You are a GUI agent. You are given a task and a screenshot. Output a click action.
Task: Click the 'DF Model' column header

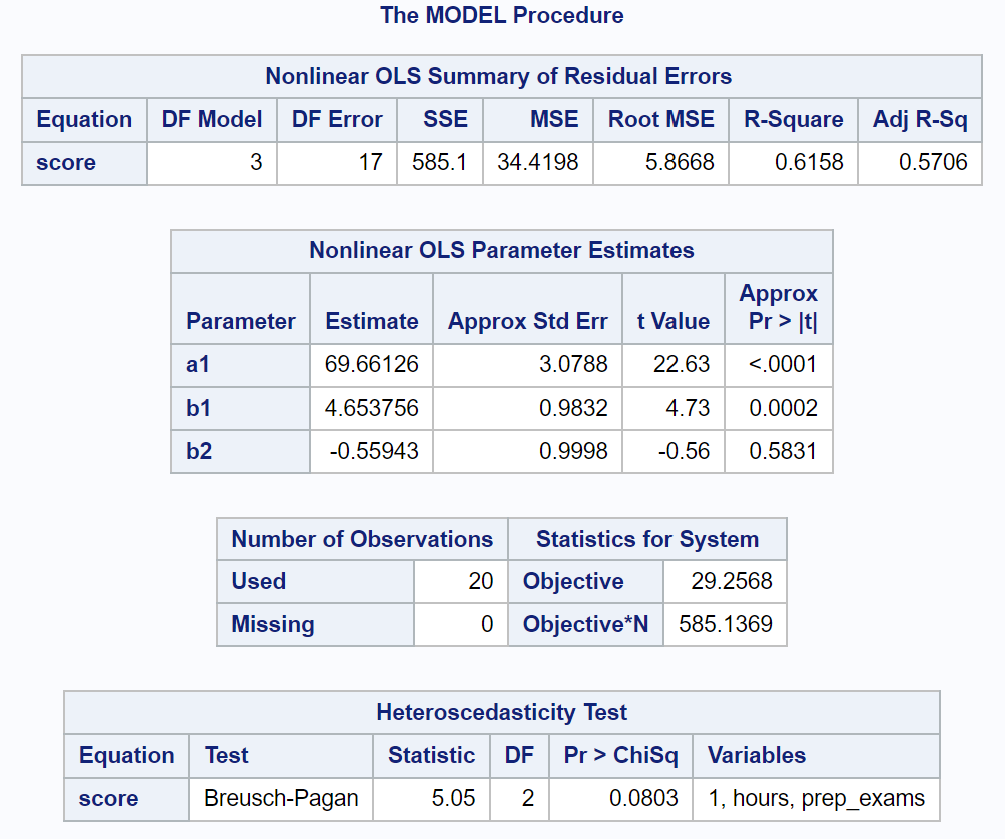211,120
